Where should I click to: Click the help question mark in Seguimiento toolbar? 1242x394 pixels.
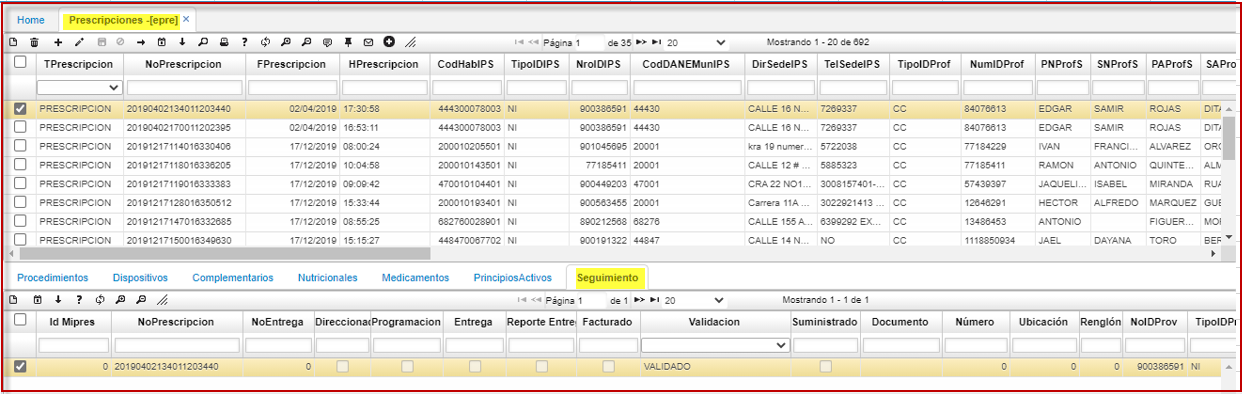click(79, 300)
